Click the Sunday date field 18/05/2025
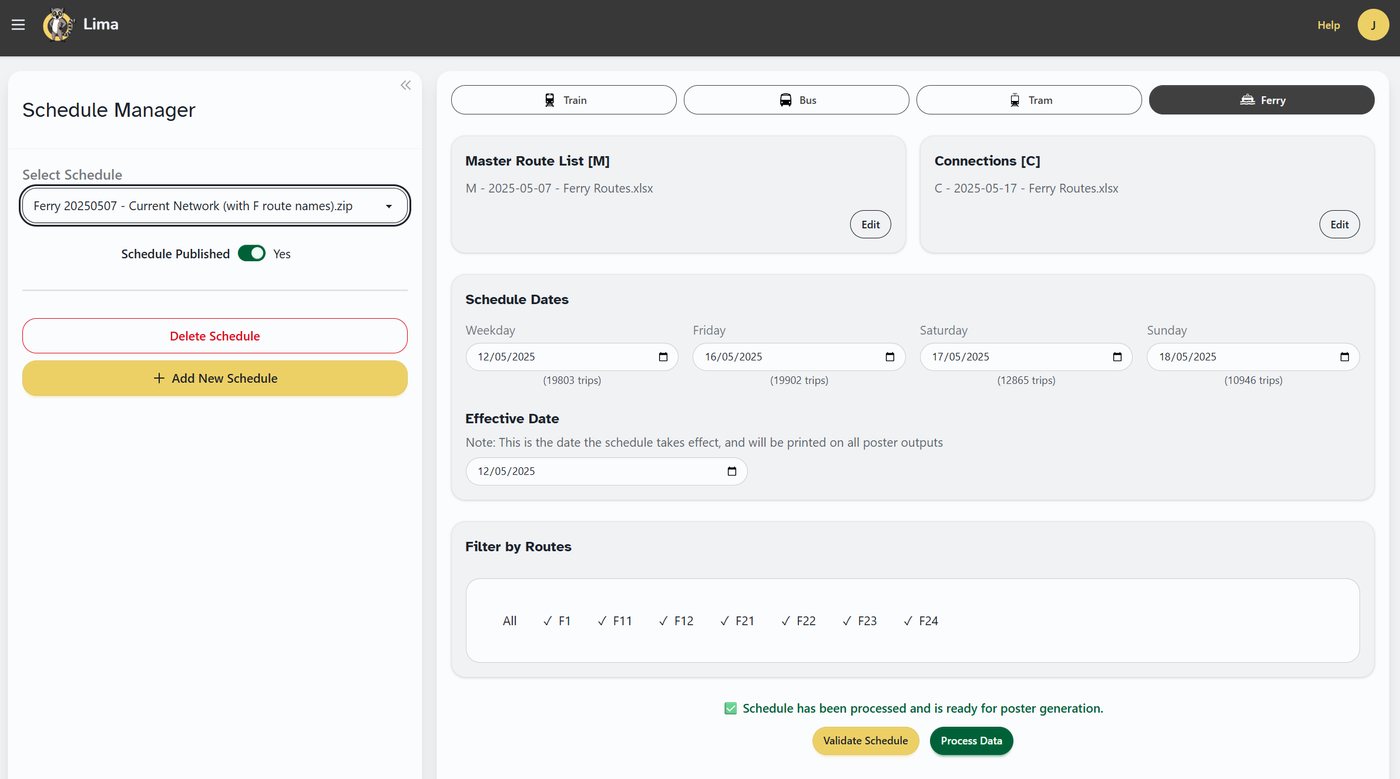Viewport: 1400px width, 779px height. tap(1253, 357)
